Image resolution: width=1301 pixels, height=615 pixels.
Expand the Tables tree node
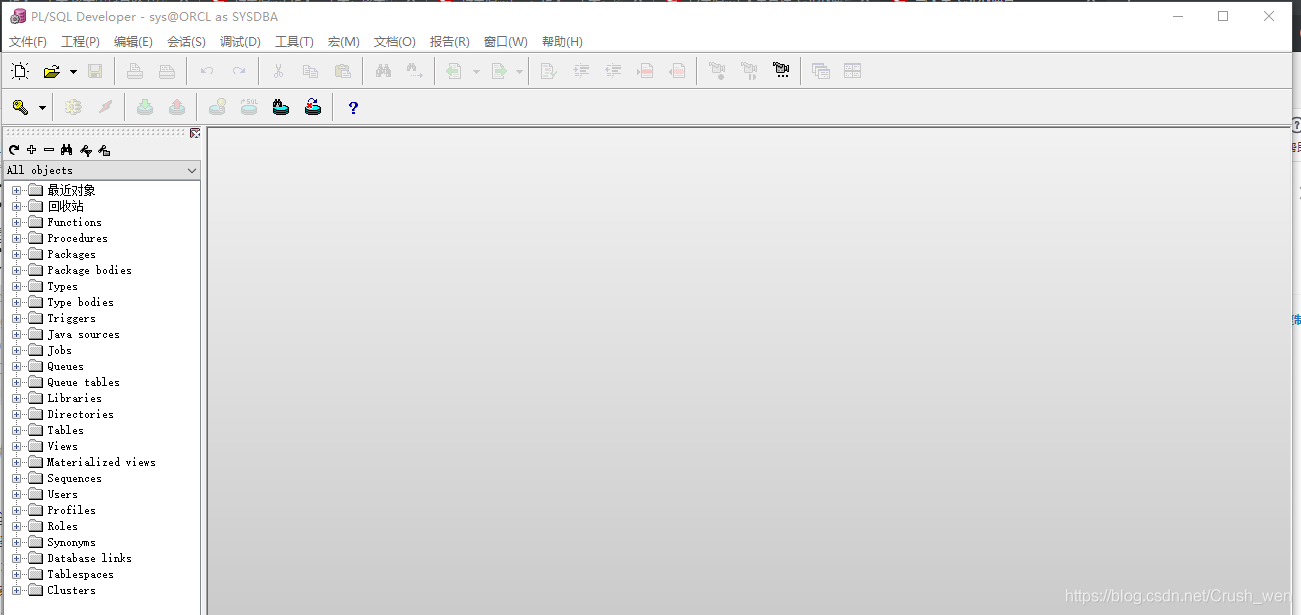pos(16,430)
